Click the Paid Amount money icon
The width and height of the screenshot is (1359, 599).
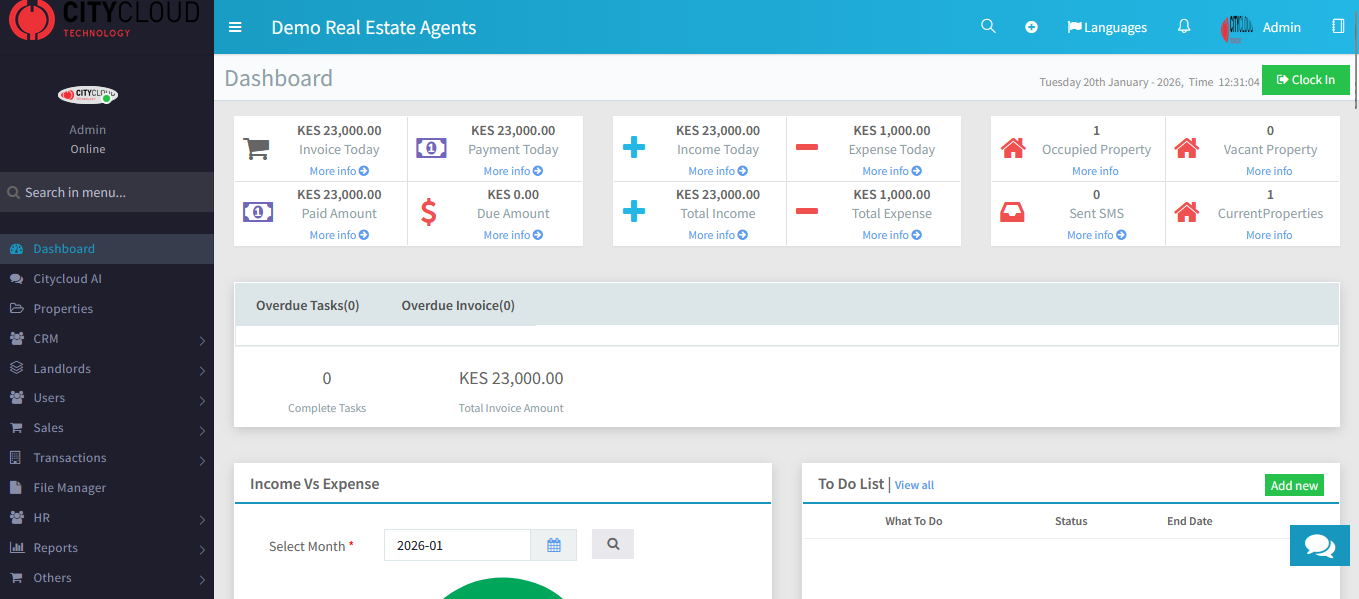(258, 212)
